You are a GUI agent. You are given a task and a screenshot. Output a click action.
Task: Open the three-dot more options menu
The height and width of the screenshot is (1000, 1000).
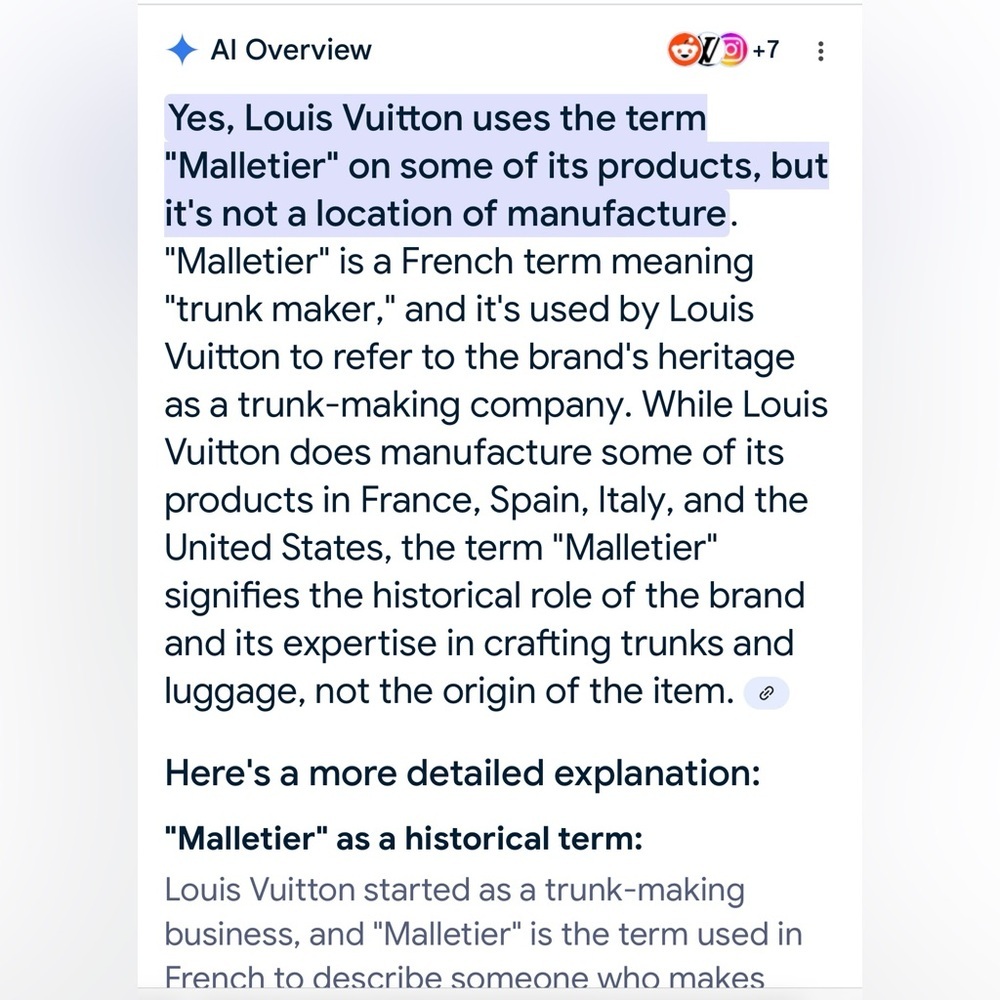click(821, 51)
